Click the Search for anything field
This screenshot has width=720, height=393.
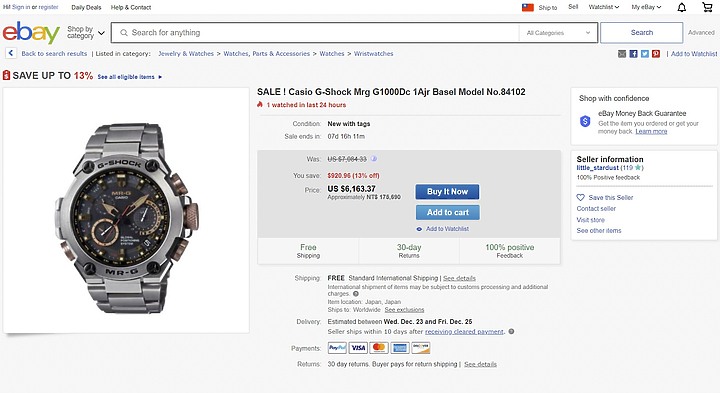click(x=315, y=33)
